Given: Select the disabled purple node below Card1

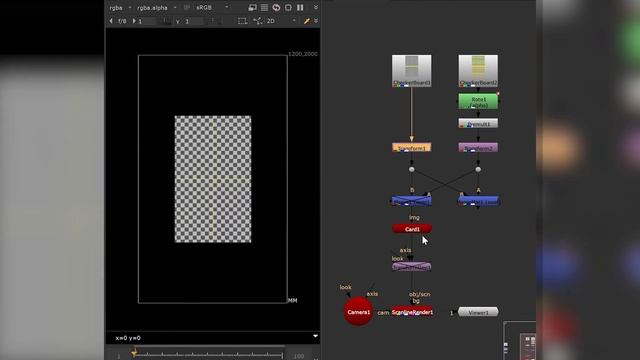Looking at the screenshot, I should tap(411, 267).
